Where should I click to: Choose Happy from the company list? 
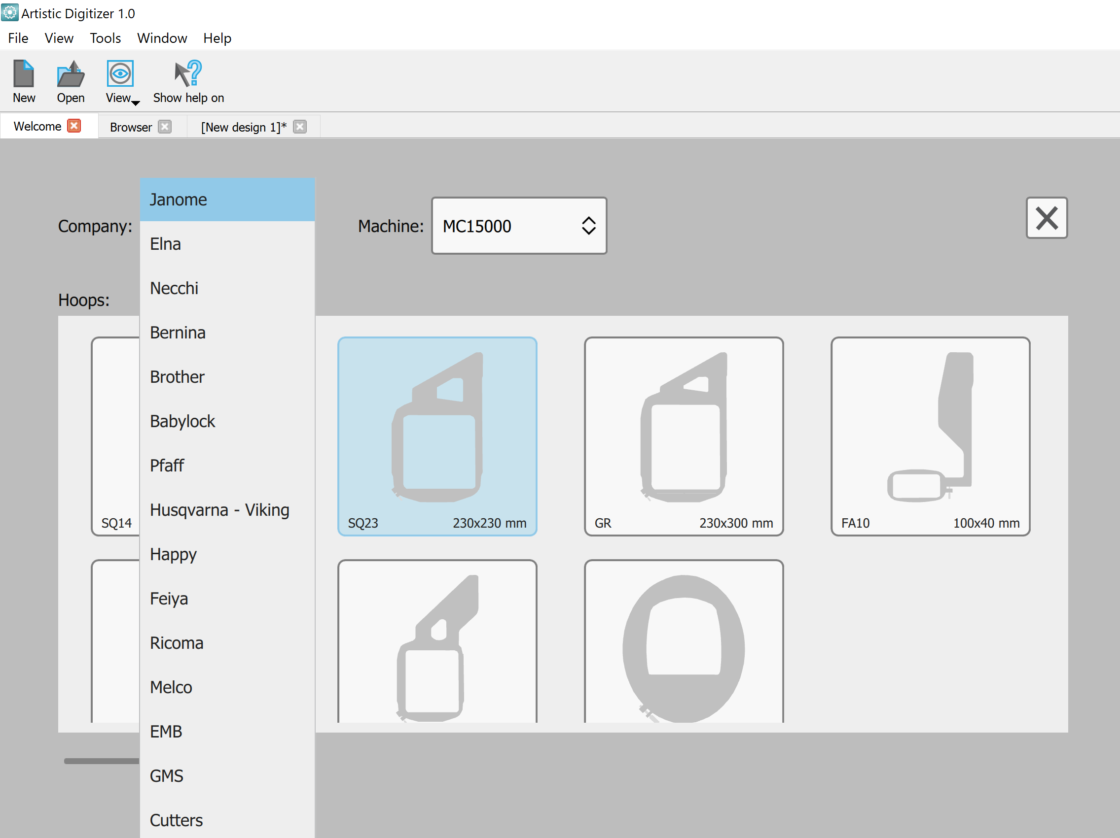click(227, 554)
